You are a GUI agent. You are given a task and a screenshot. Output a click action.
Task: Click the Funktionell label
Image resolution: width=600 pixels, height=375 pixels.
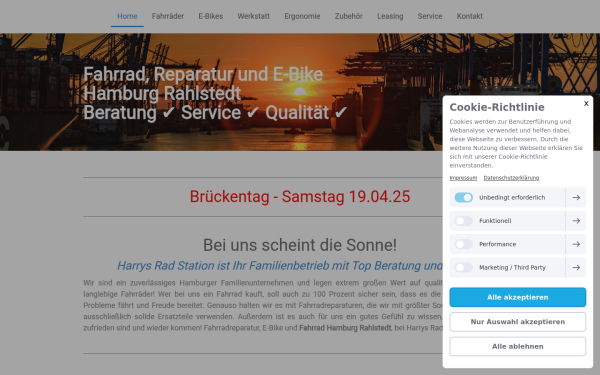[x=495, y=221]
